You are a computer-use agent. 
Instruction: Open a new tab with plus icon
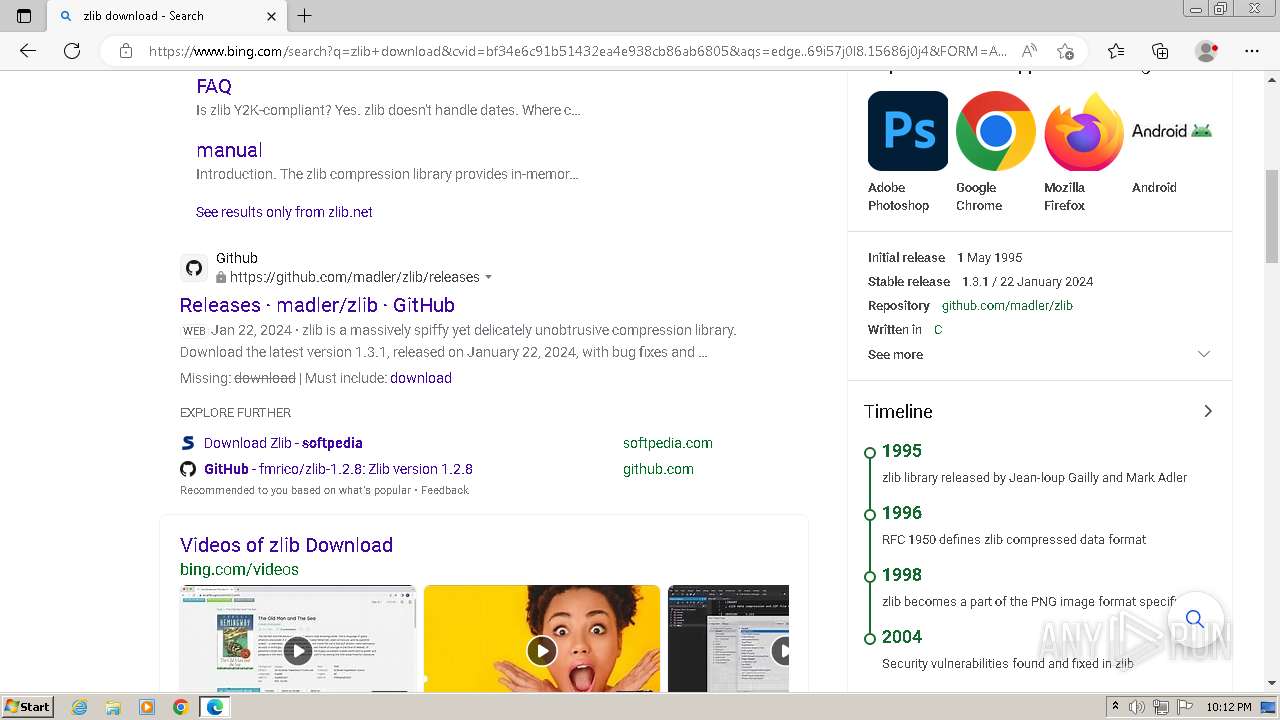(x=305, y=15)
